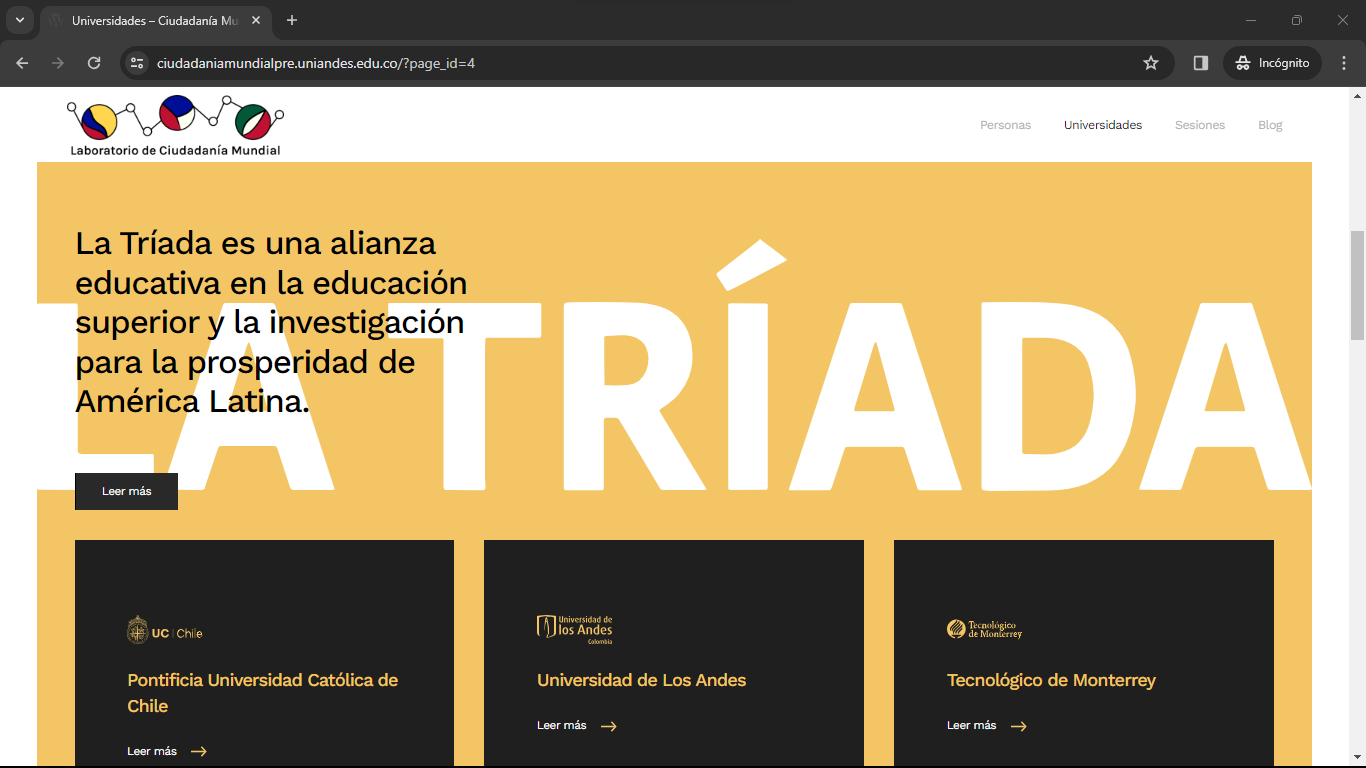Open Tecnológico de Monterrey heading link

[x=1051, y=680]
